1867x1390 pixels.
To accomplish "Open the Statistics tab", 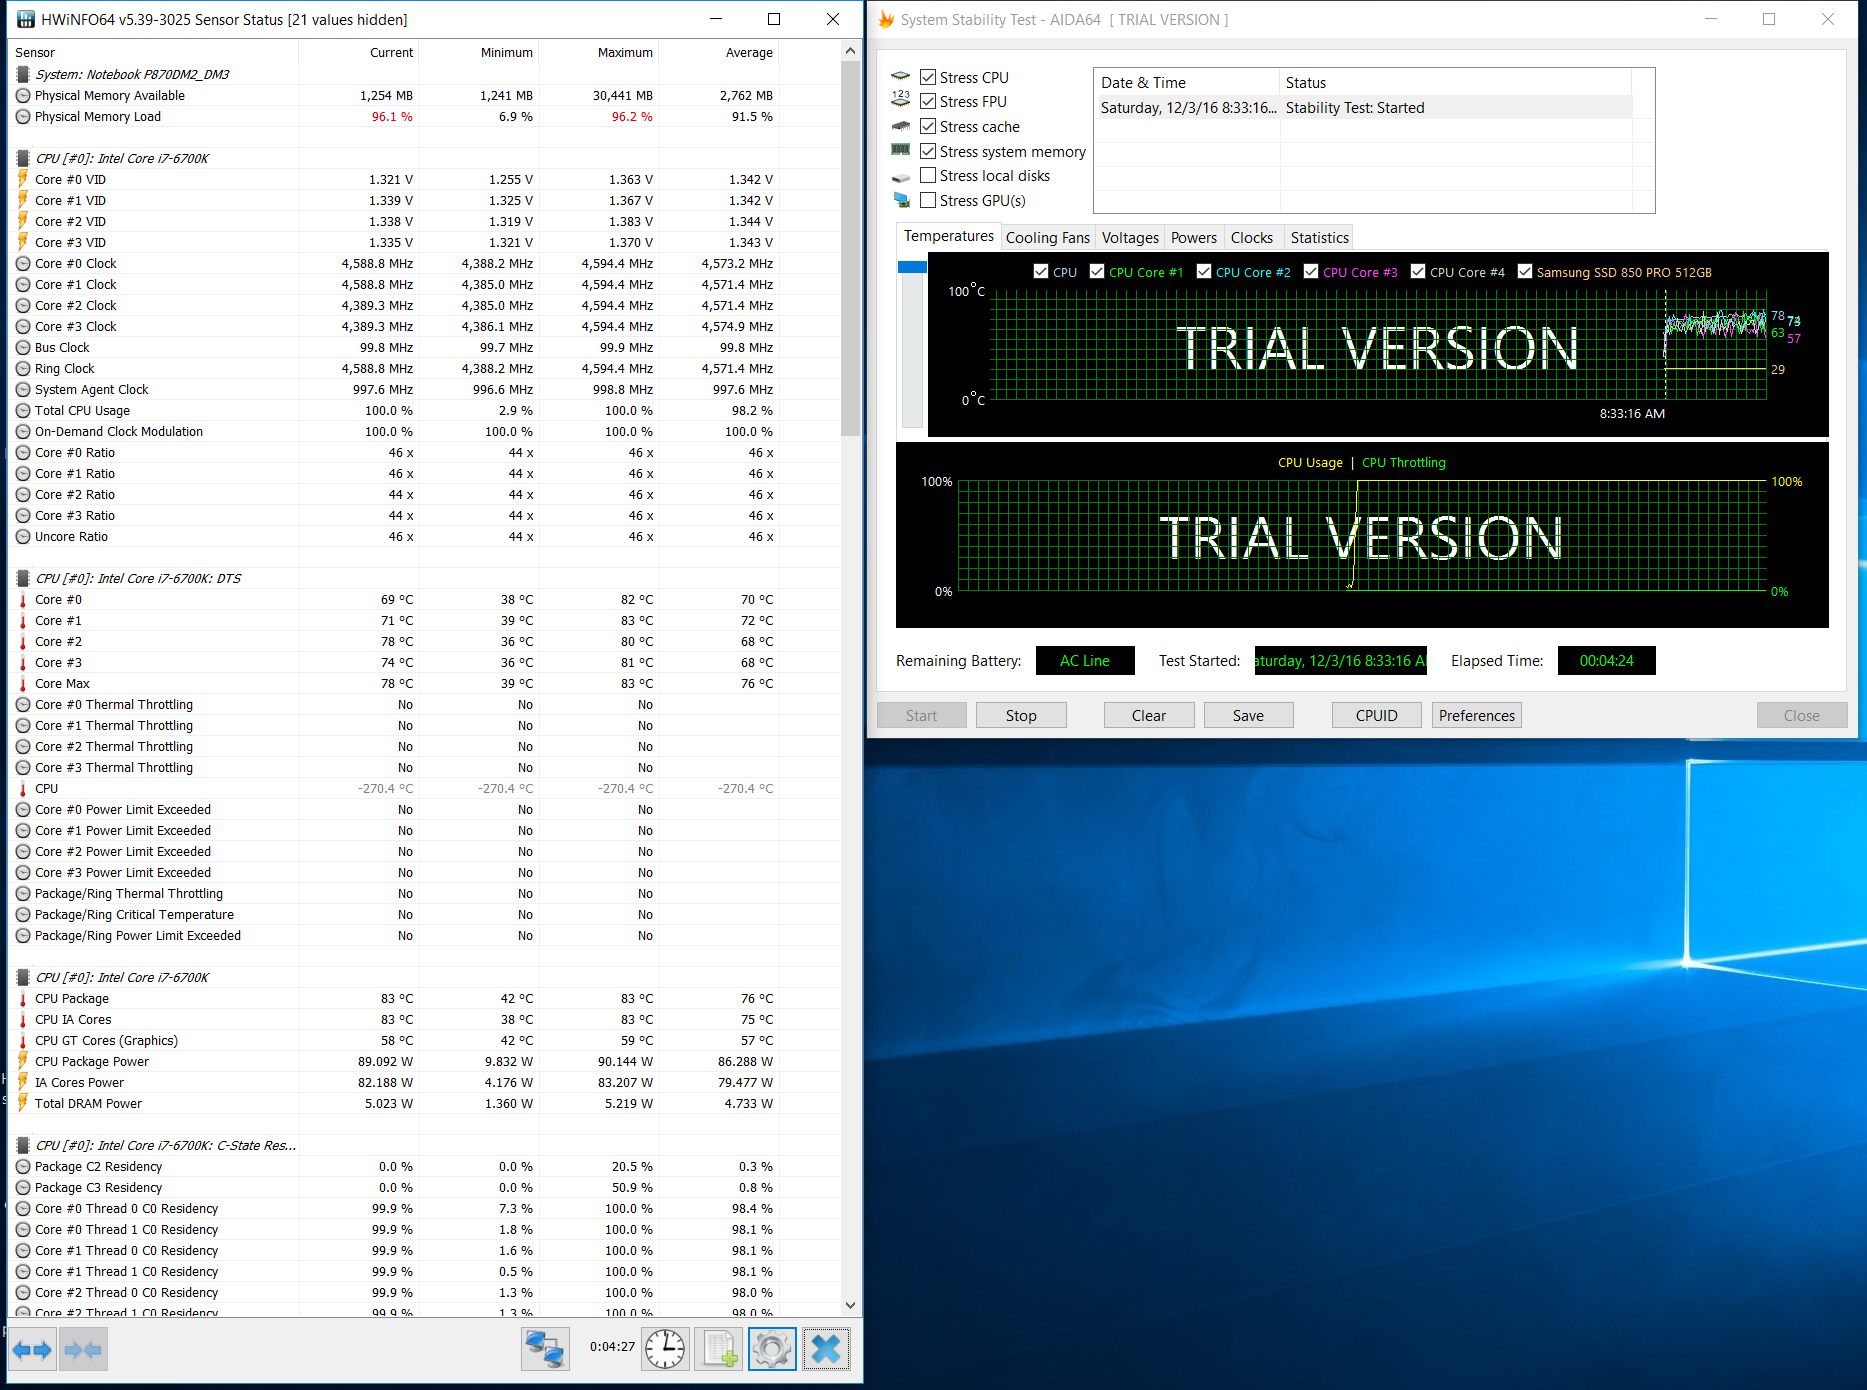I will coord(1319,238).
